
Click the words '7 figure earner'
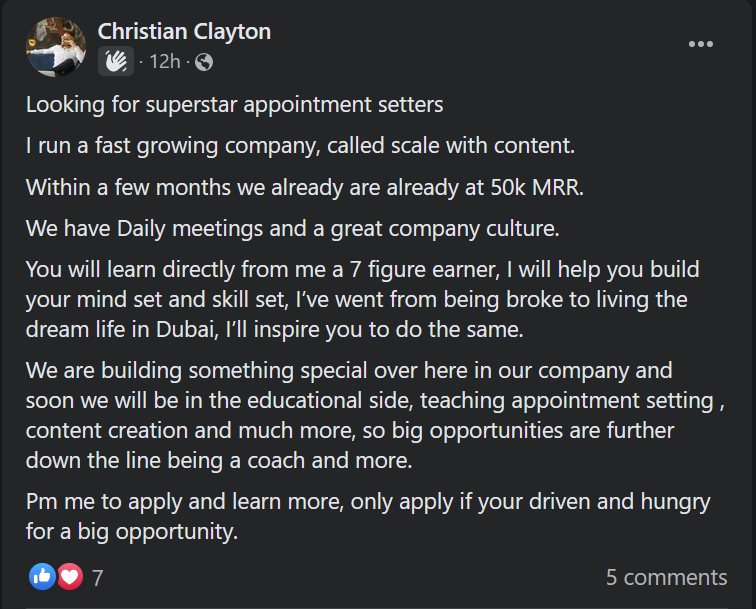pos(425,270)
